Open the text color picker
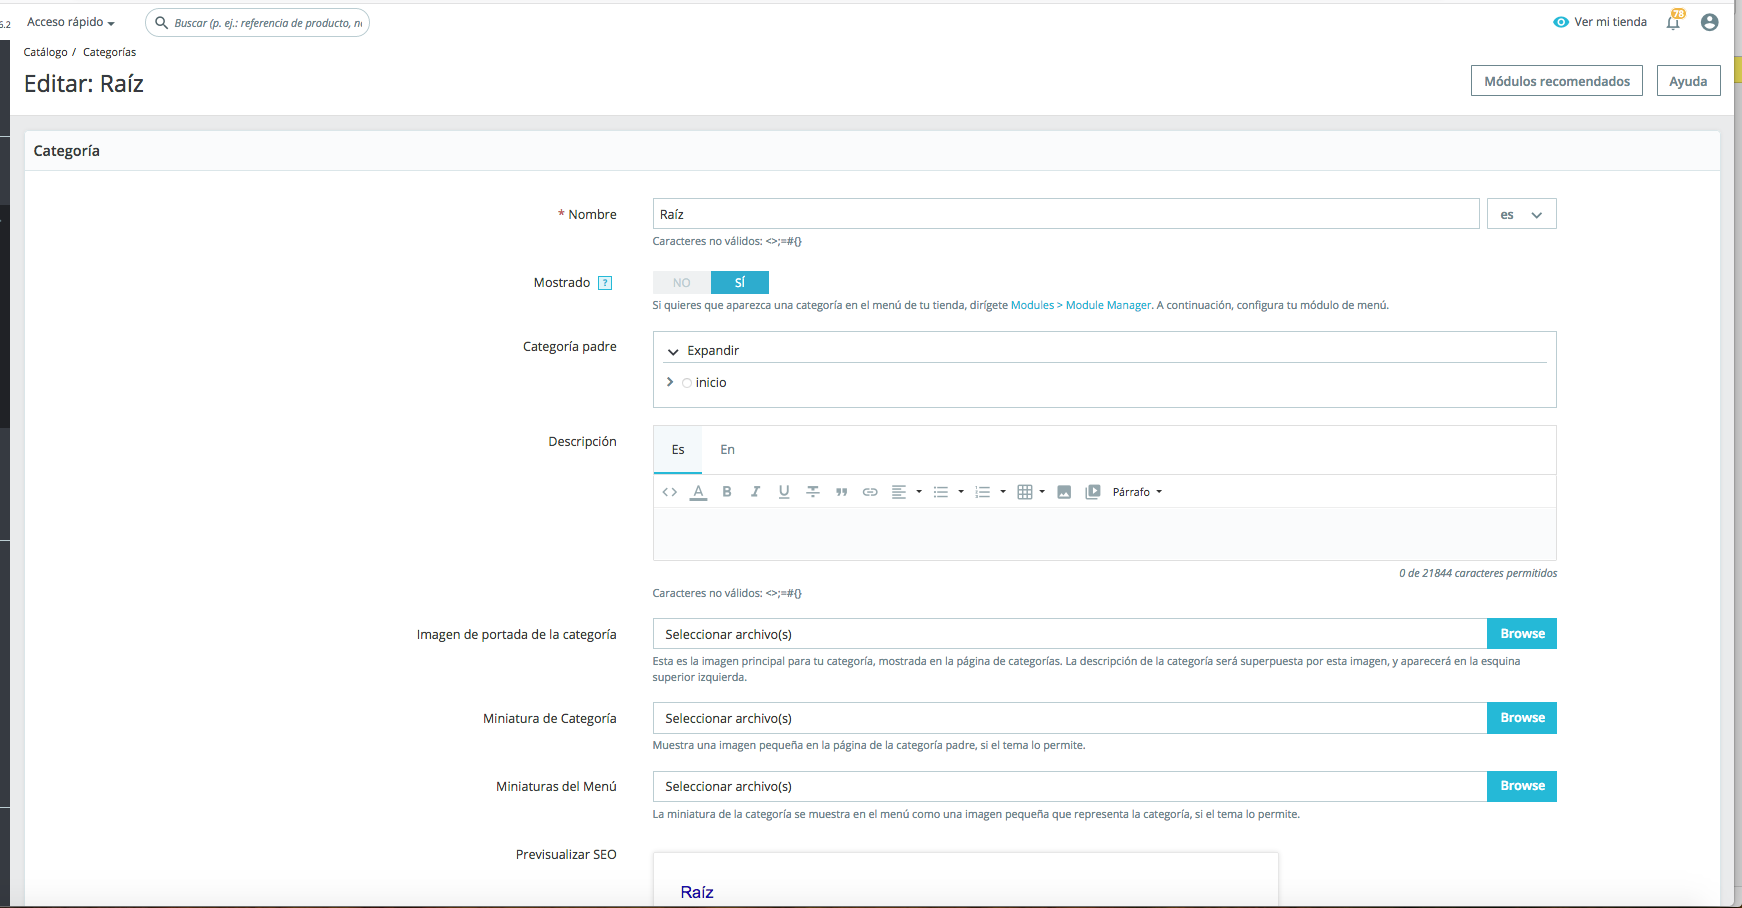Viewport: 1742px width, 908px height. (x=699, y=492)
